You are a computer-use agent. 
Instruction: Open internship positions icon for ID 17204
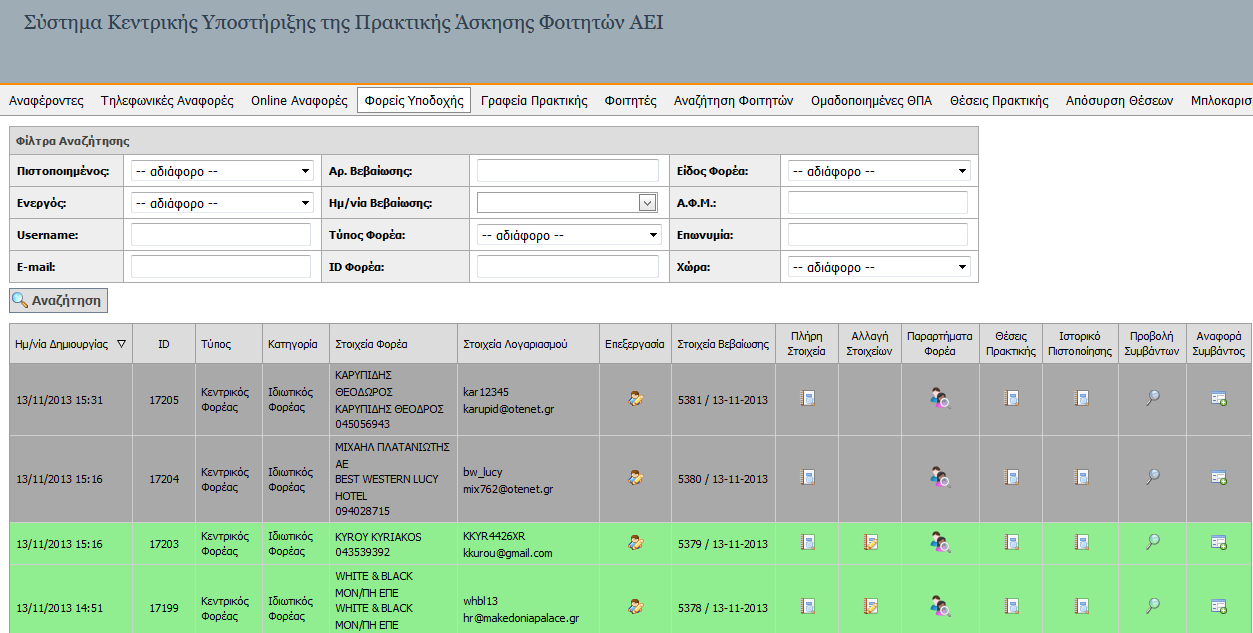coord(1011,477)
